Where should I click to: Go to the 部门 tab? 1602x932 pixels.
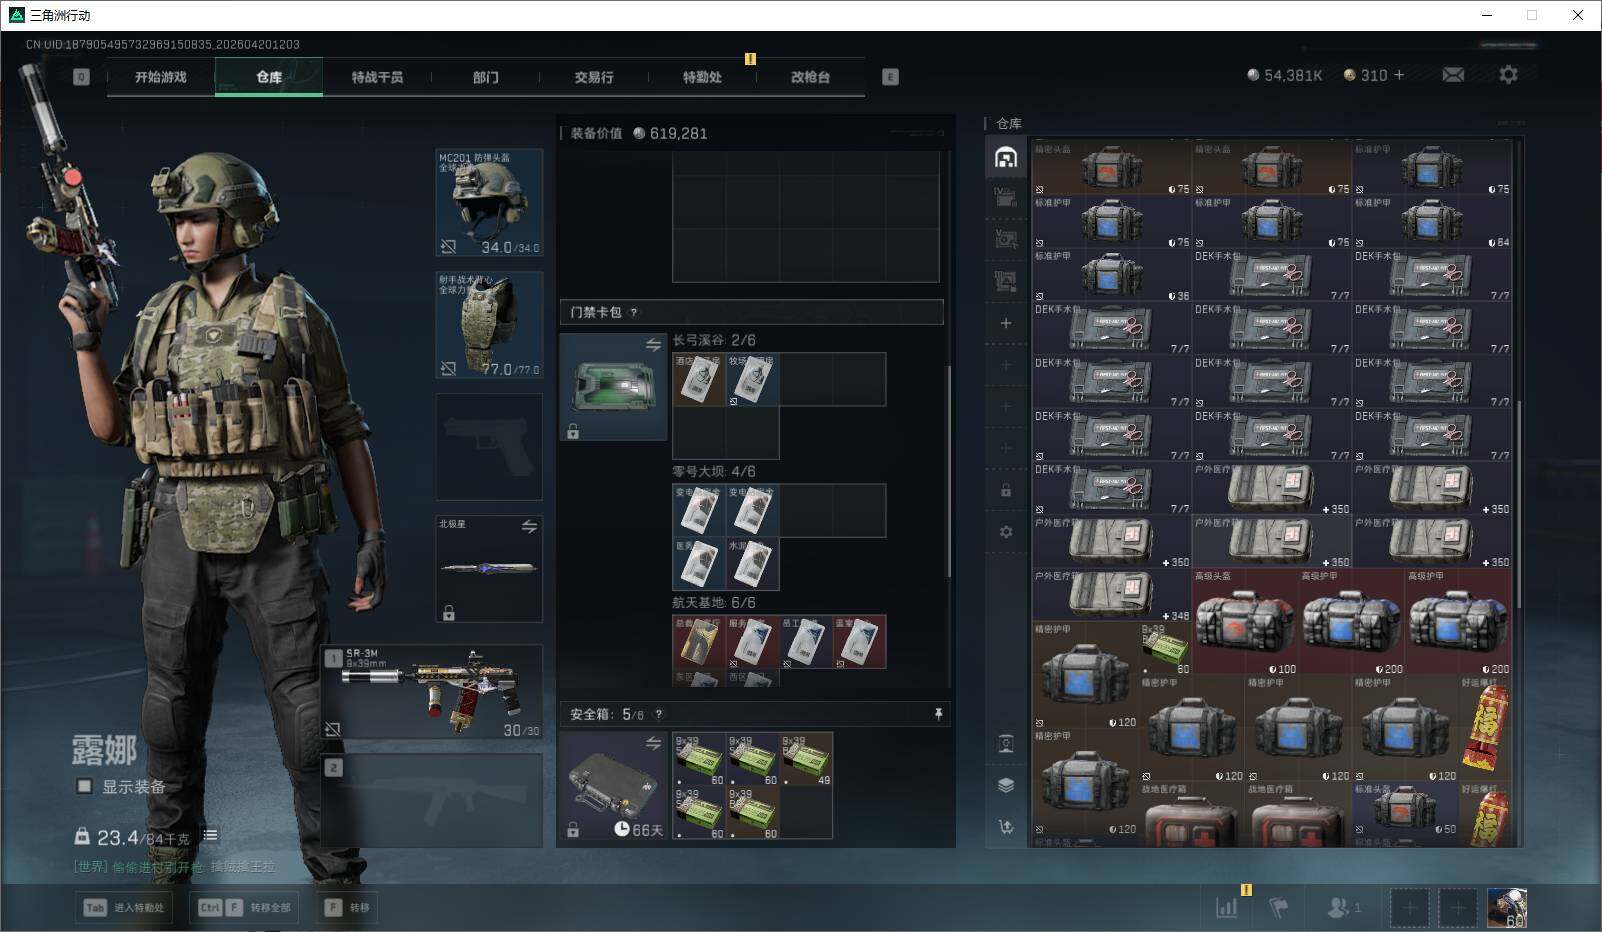pyautogui.click(x=486, y=77)
